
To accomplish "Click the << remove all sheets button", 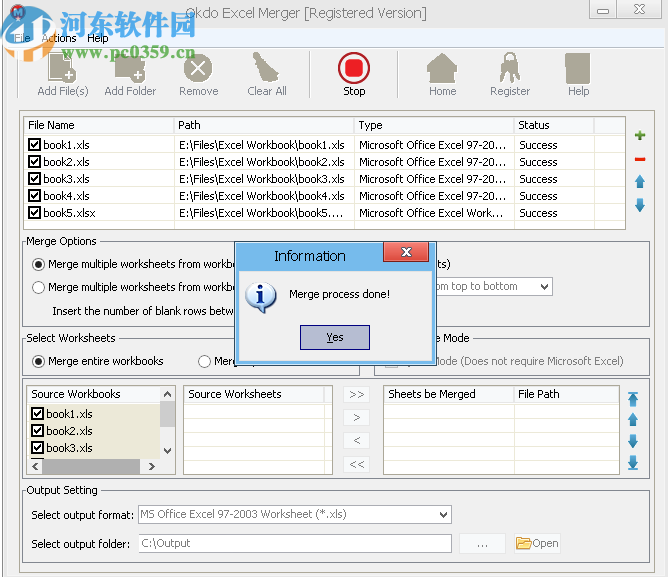I will pyautogui.click(x=357, y=464).
